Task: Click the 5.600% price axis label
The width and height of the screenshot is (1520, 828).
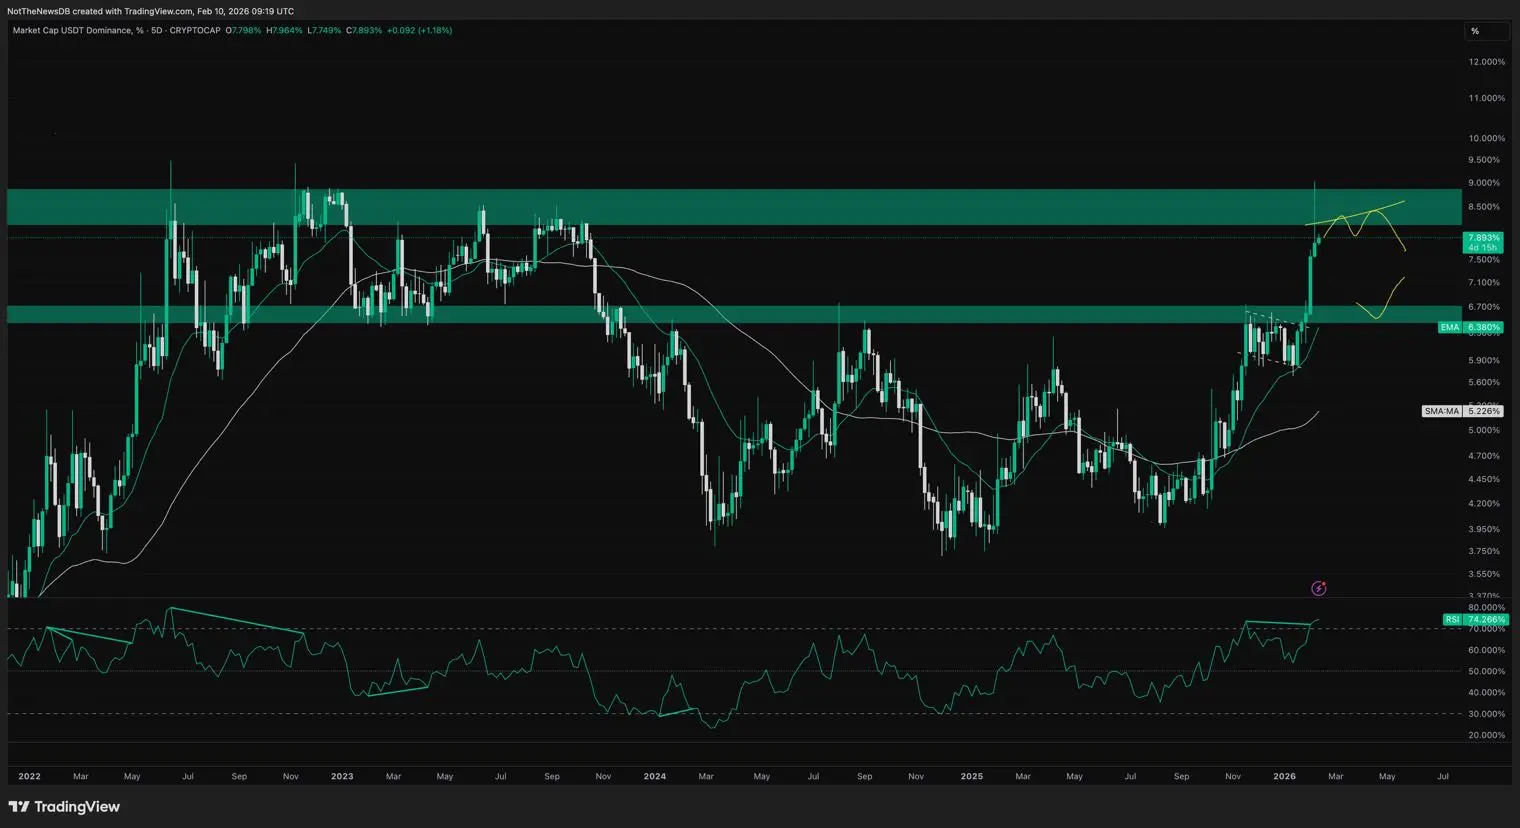Action: pyautogui.click(x=1484, y=382)
